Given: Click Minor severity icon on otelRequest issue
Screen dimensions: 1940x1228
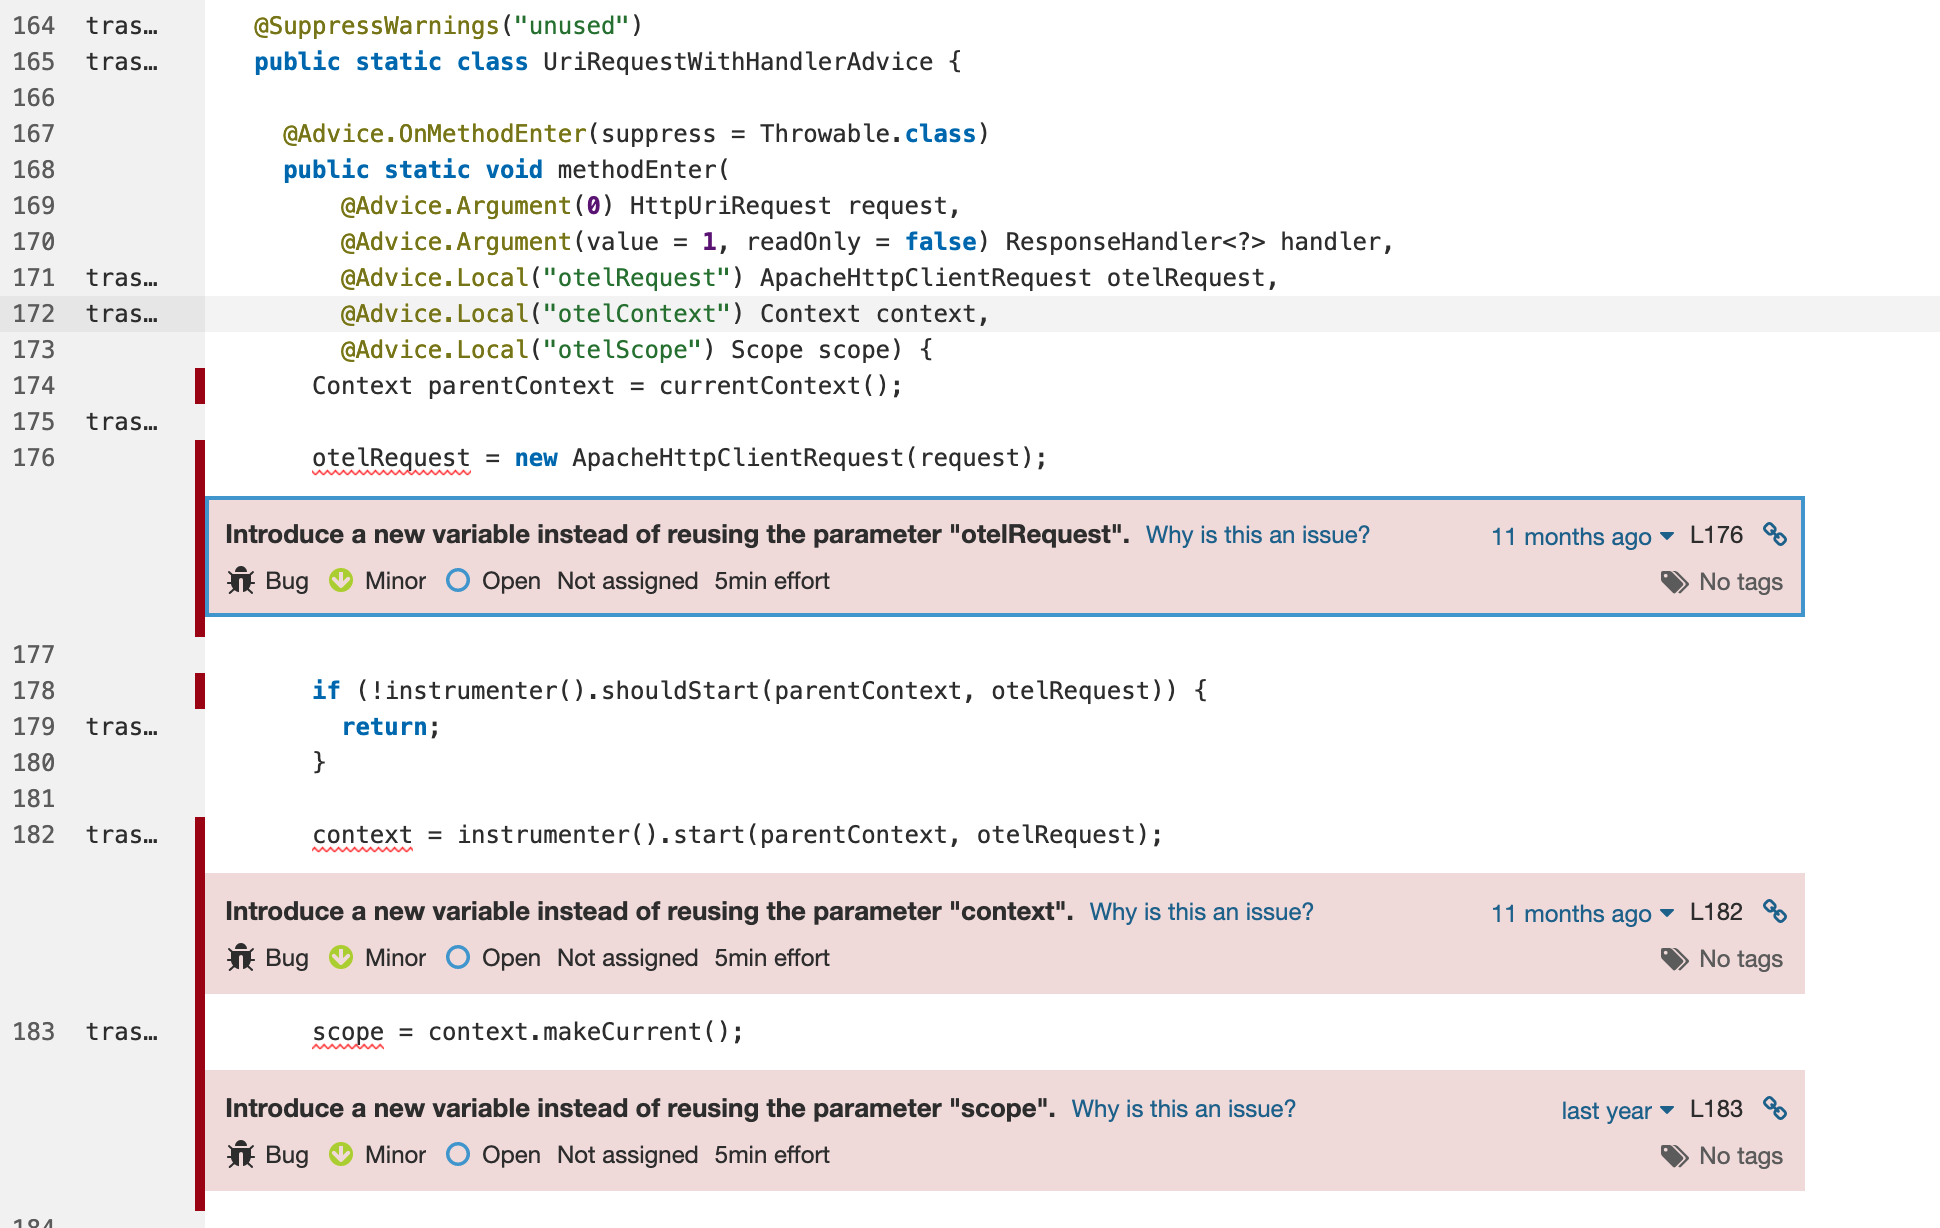Looking at the screenshot, I should tap(341, 580).
